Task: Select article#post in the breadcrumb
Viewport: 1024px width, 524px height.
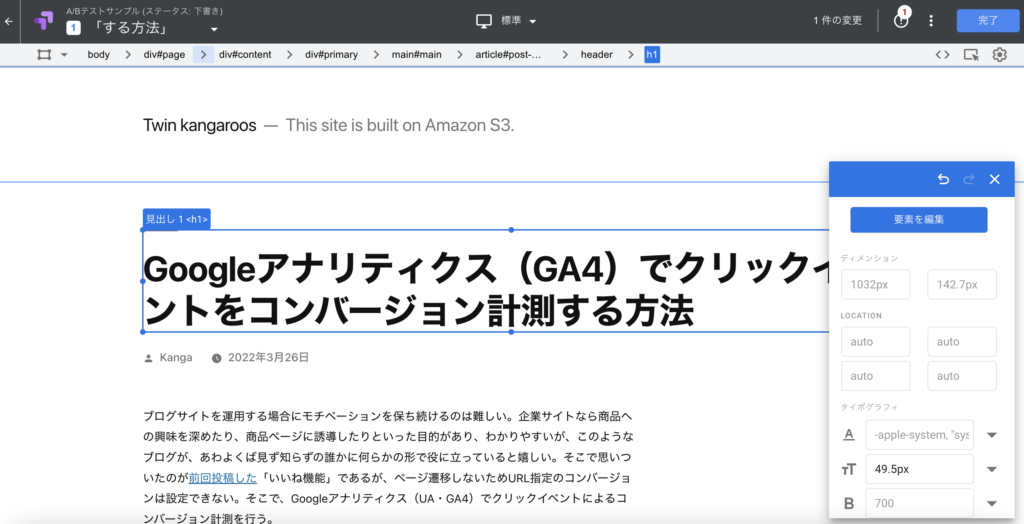Action: tap(508, 55)
